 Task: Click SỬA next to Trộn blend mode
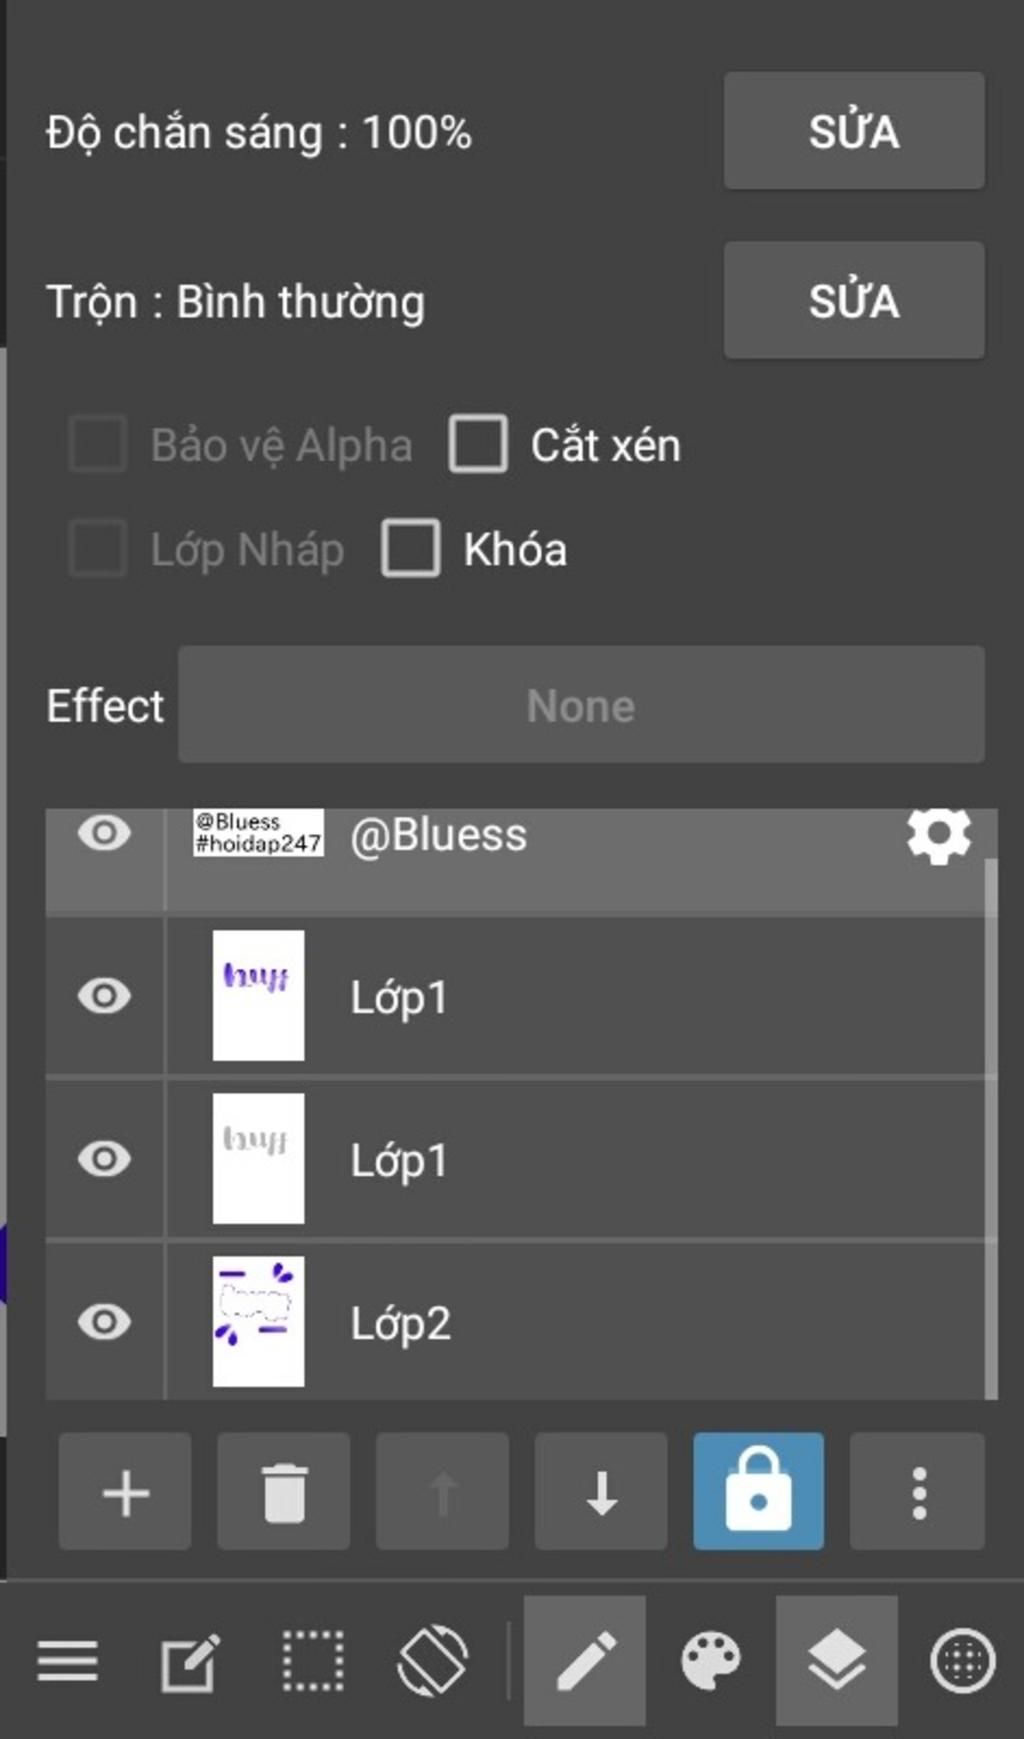[x=854, y=300]
